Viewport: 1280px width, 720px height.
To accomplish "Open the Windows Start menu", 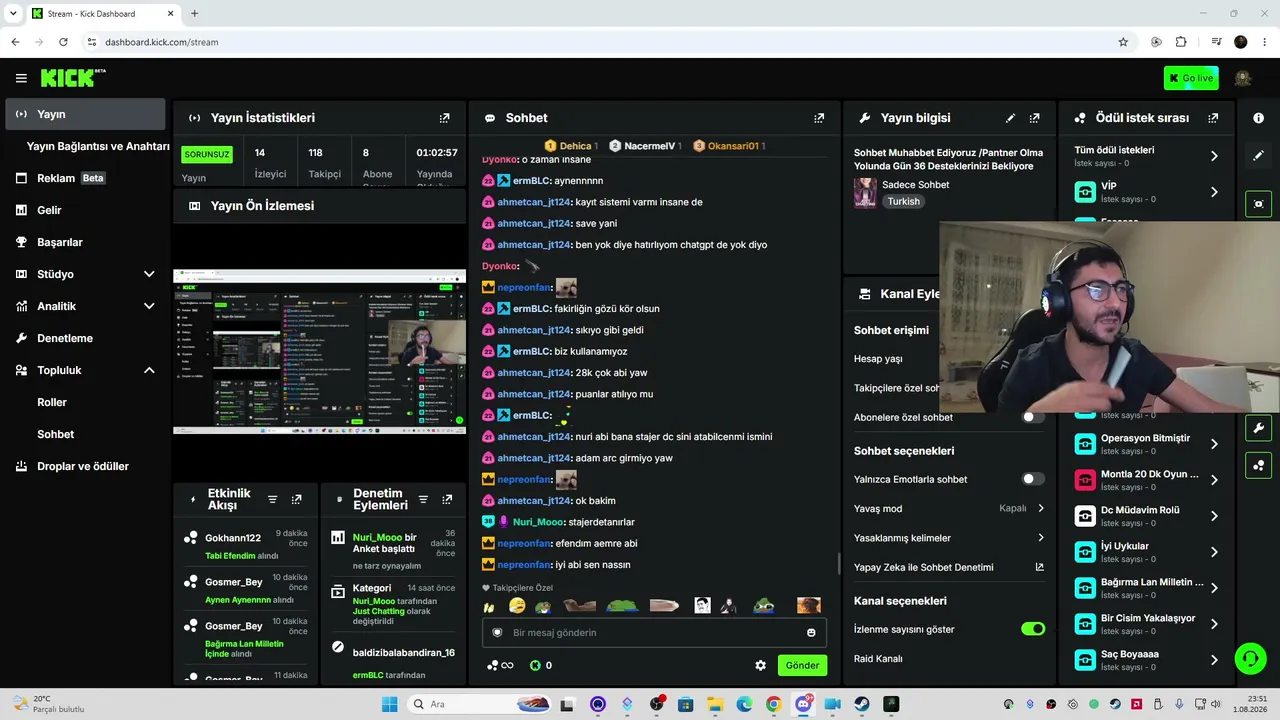I will [x=389, y=704].
